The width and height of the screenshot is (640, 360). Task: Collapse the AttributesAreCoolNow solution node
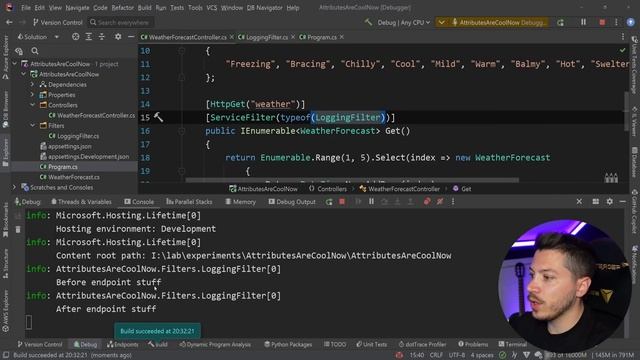(x=15, y=64)
